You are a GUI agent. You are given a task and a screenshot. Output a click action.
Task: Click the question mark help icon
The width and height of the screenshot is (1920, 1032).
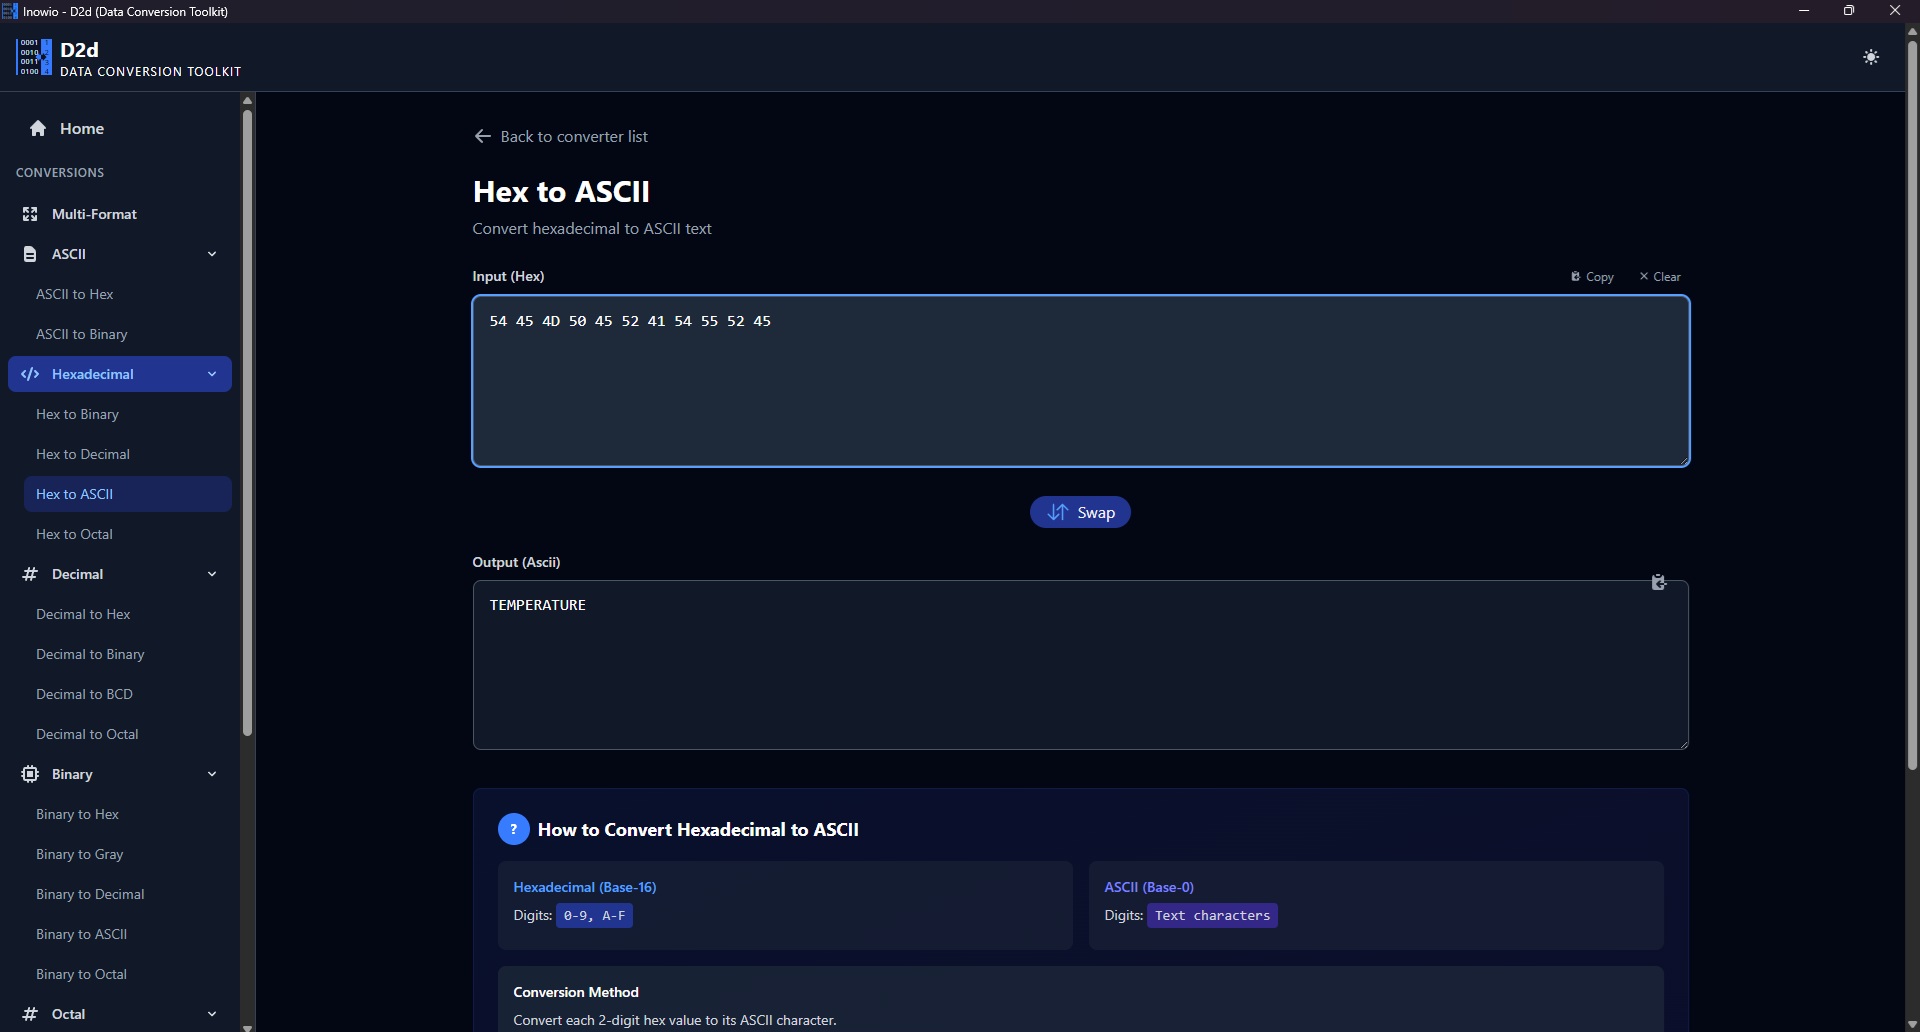coord(513,829)
